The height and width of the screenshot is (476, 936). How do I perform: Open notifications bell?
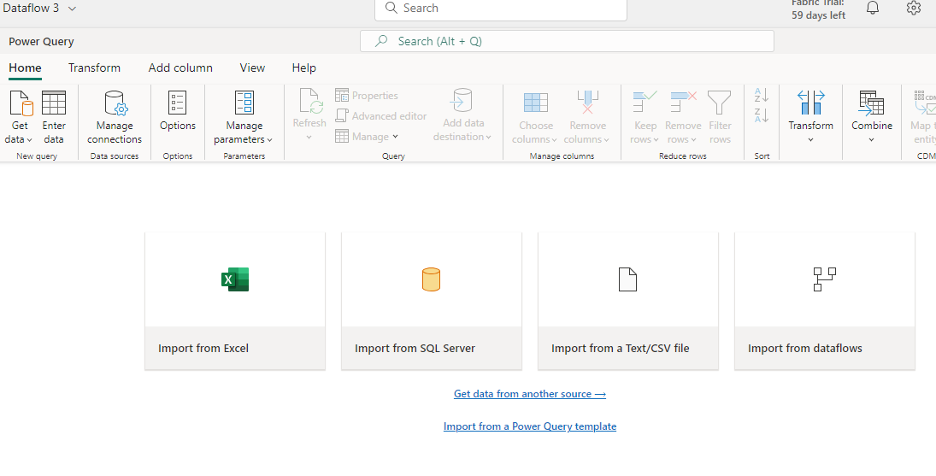pyautogui.click(x=873, y=8)
